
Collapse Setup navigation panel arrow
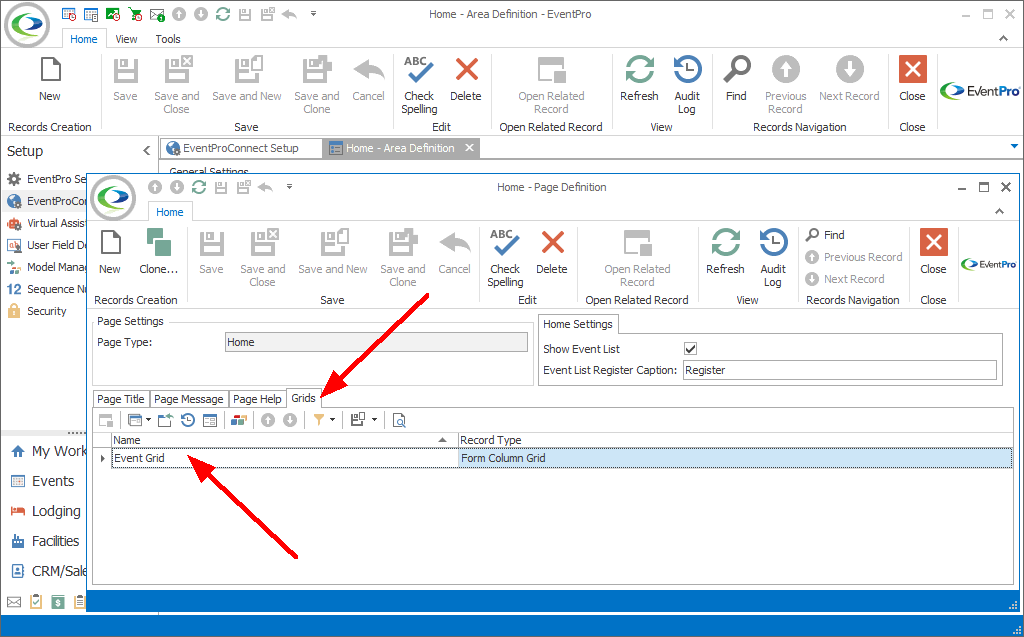(x=146, y=151)
